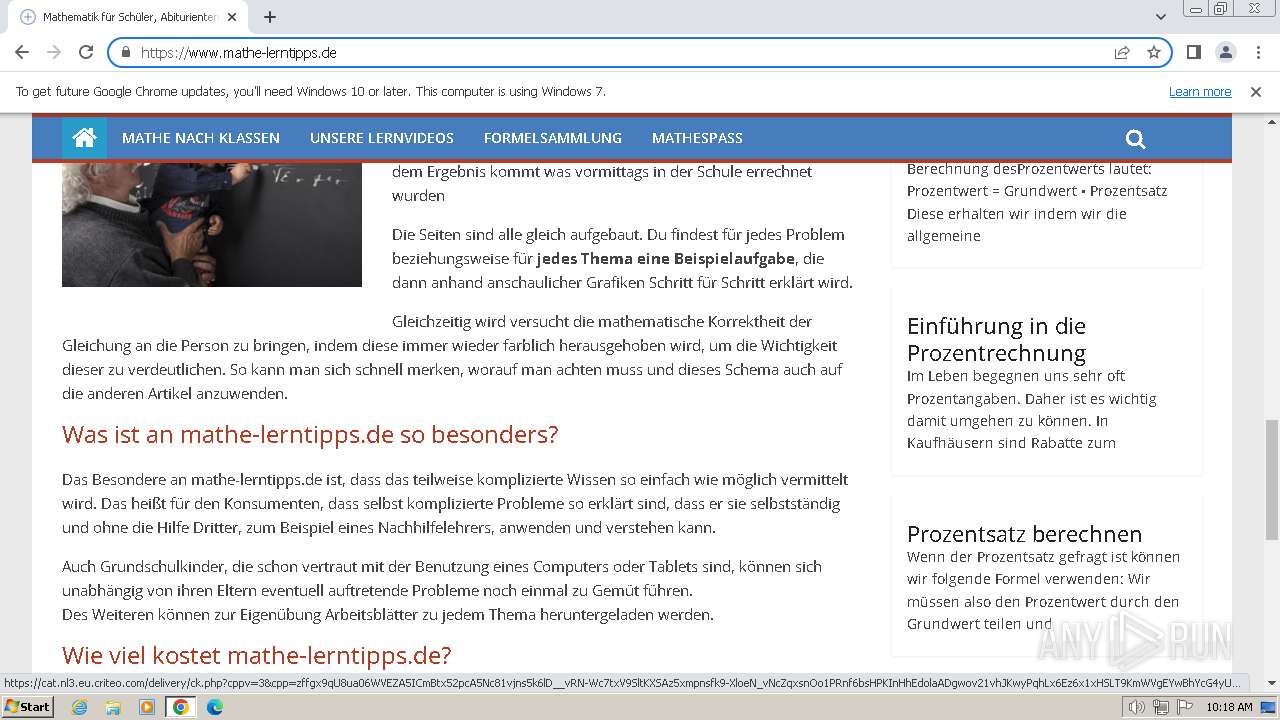This screenshot has height=720, width=1280.
Task: Close the Mathematik für Schüler tab
Action: [x=232, y=17]
